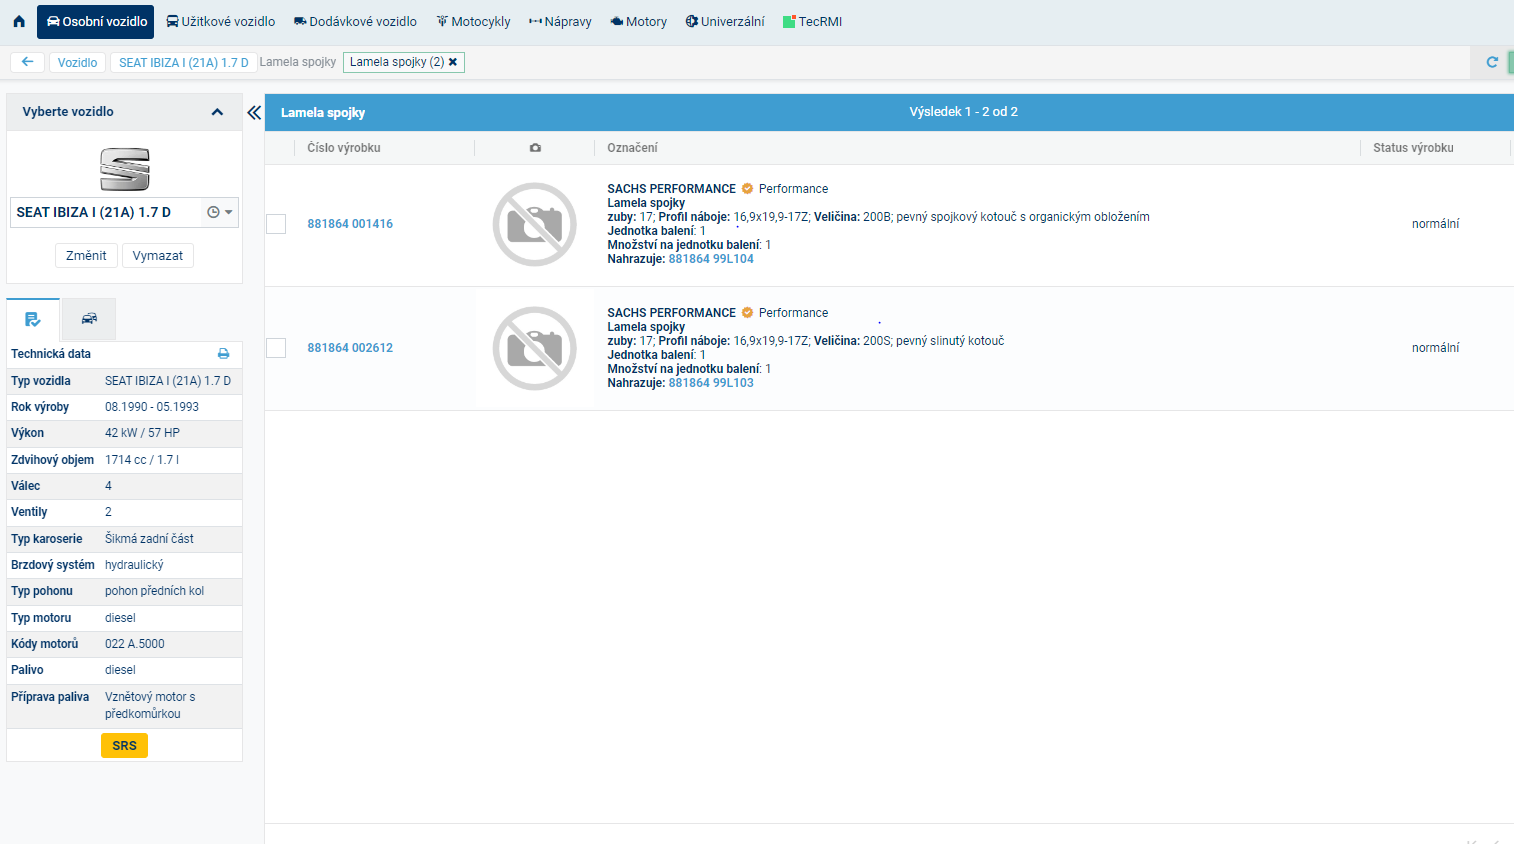Refresh the page with the reload icon
This screenshot has height=844, width=1514.
(x=1492, y=62)
